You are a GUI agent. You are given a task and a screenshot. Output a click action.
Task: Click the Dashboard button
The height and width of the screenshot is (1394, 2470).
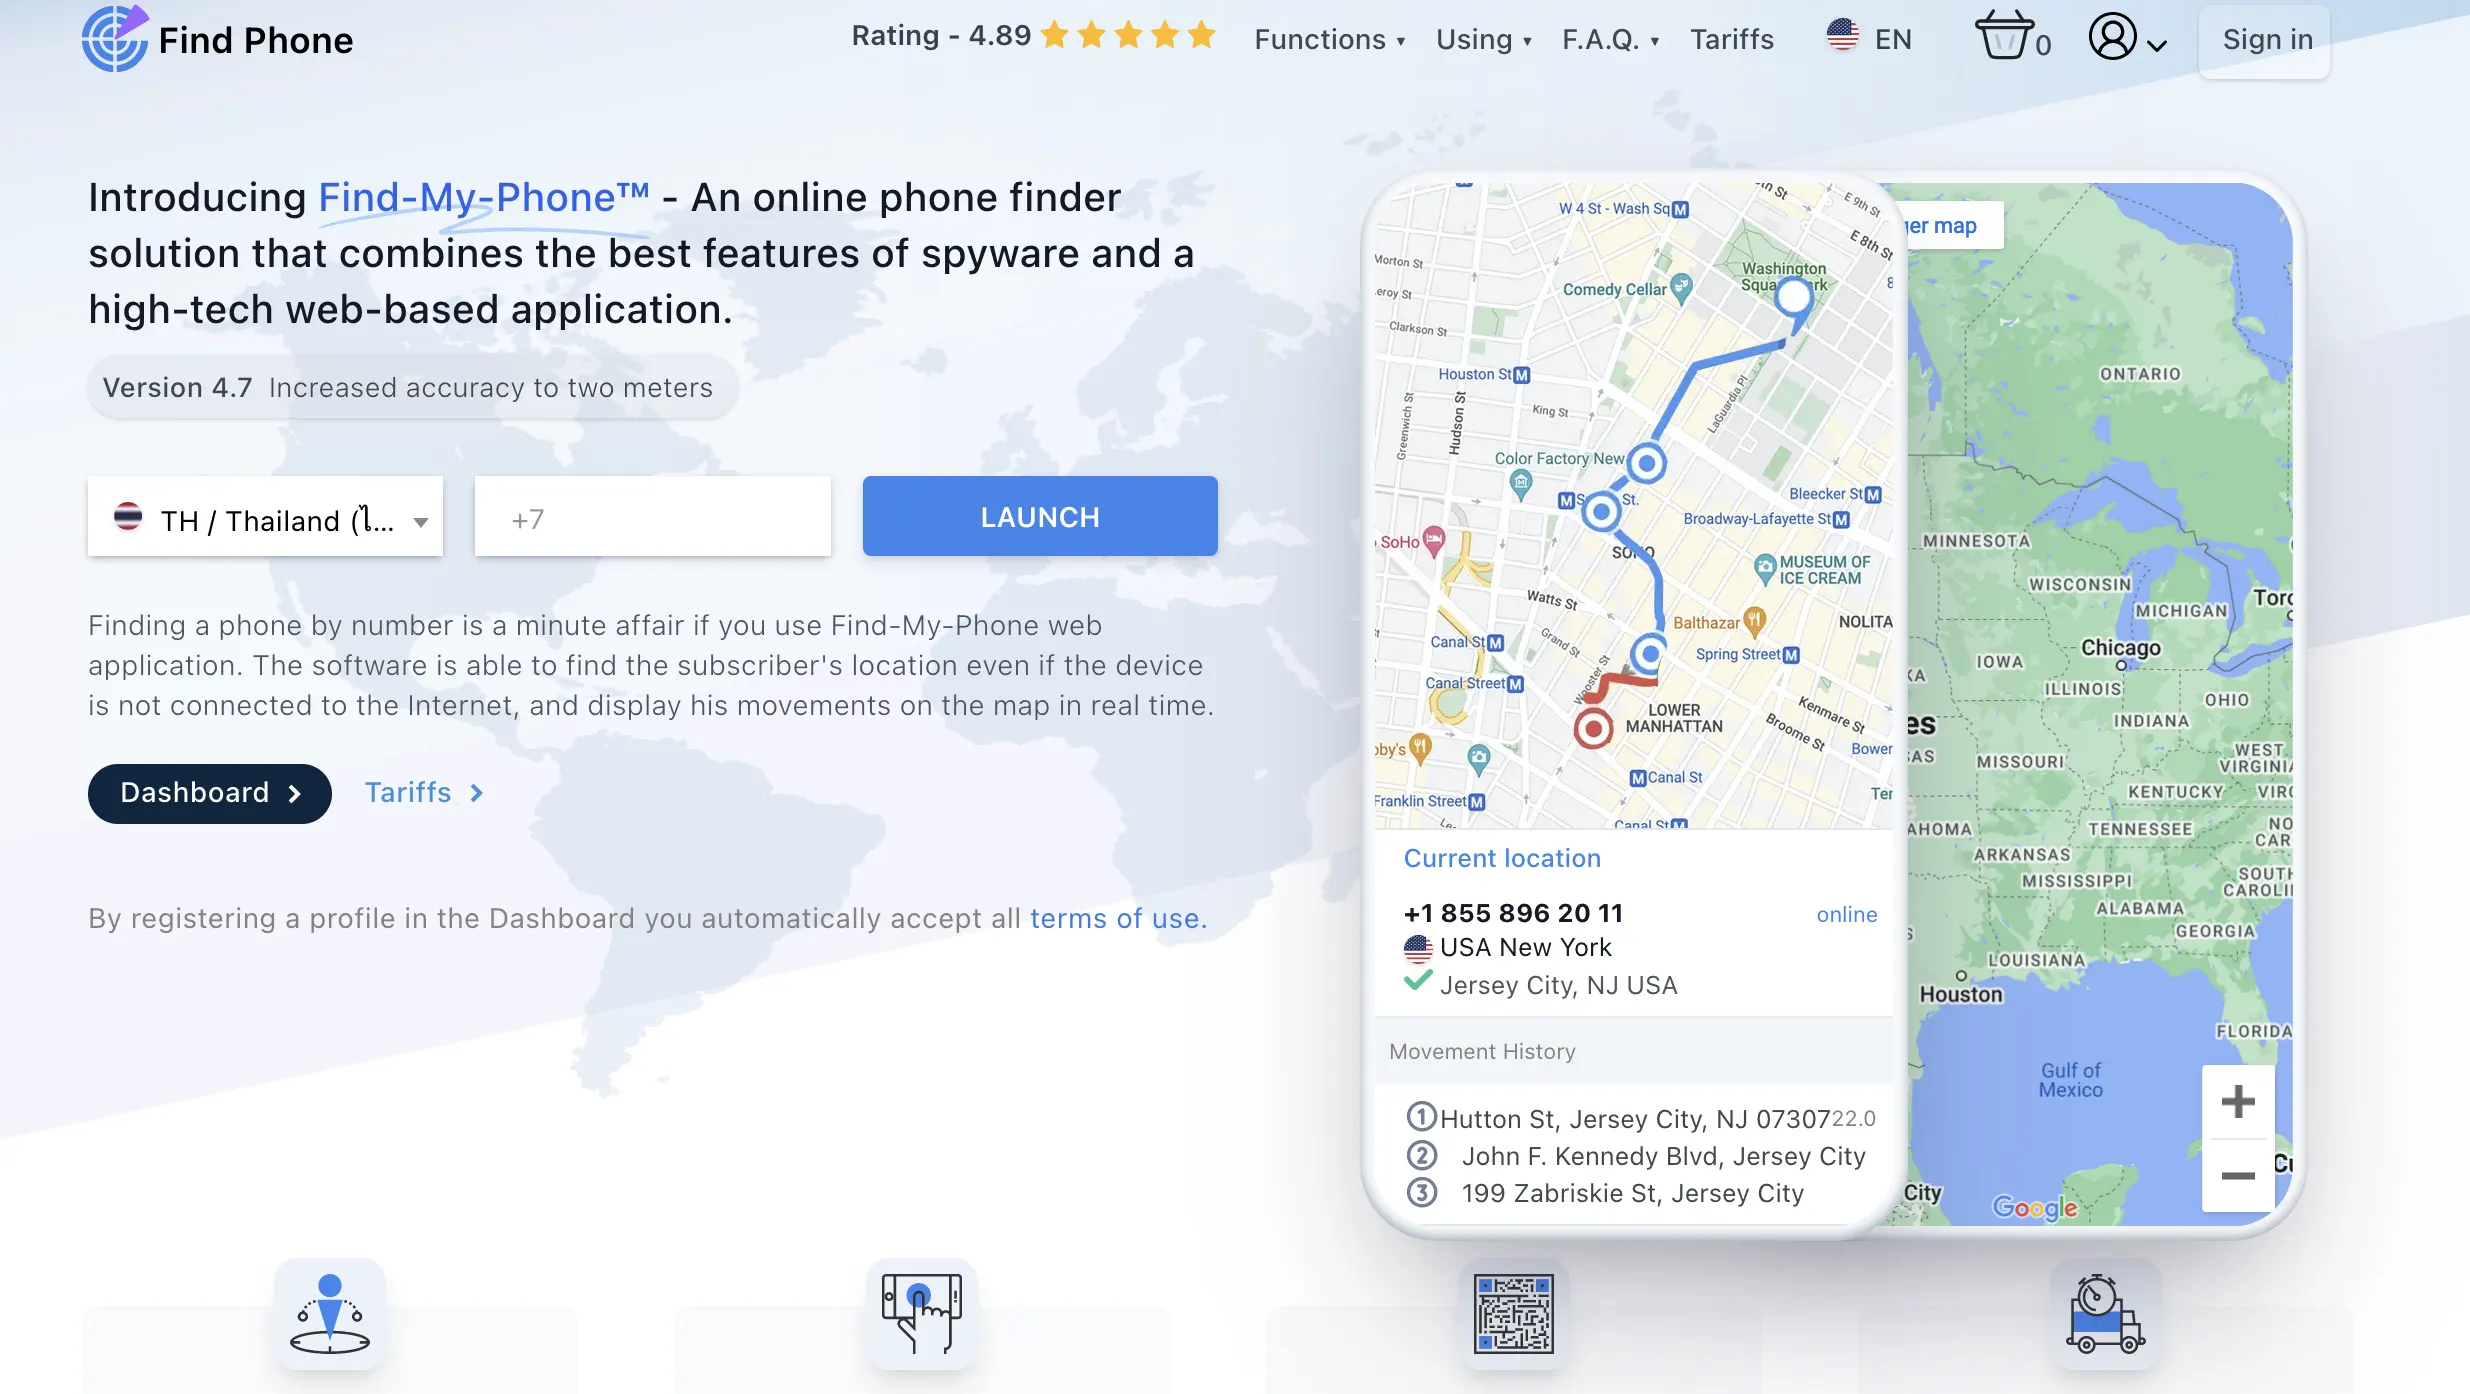coord(209,792)
